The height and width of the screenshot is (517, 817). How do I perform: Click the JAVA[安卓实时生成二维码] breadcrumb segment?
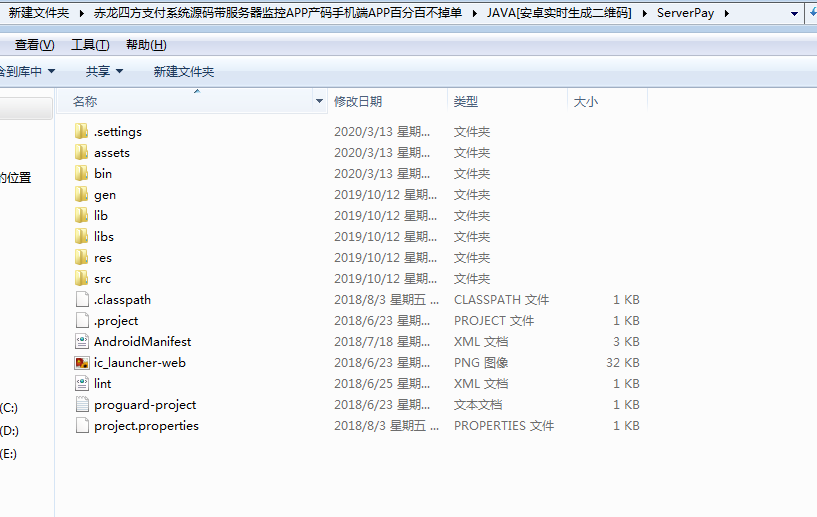point(559,13)
